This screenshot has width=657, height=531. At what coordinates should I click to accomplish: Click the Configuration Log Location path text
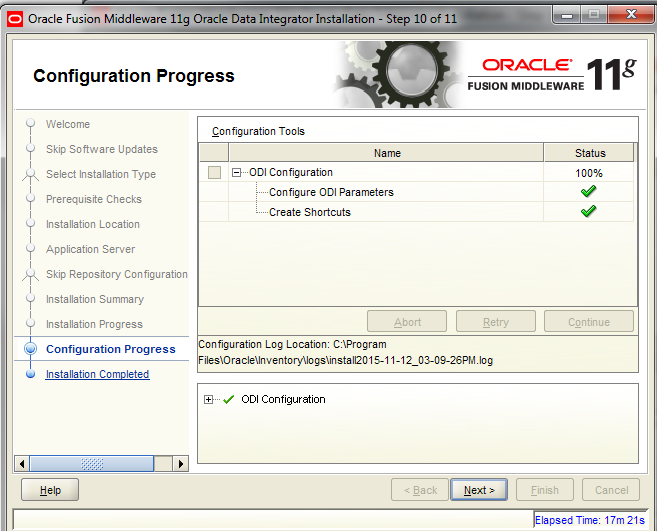(x=345, y=352)
